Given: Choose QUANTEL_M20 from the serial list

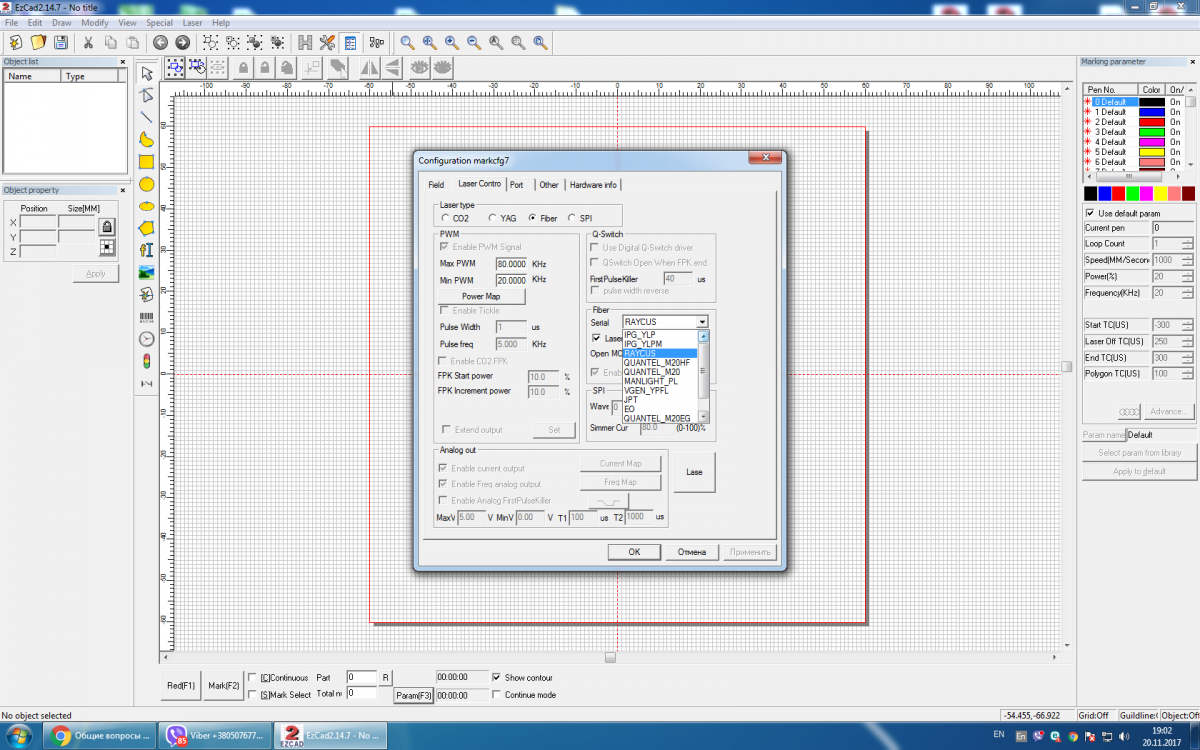Looking at the screenshot, I should pyautogui.click(x=659, y=372).
